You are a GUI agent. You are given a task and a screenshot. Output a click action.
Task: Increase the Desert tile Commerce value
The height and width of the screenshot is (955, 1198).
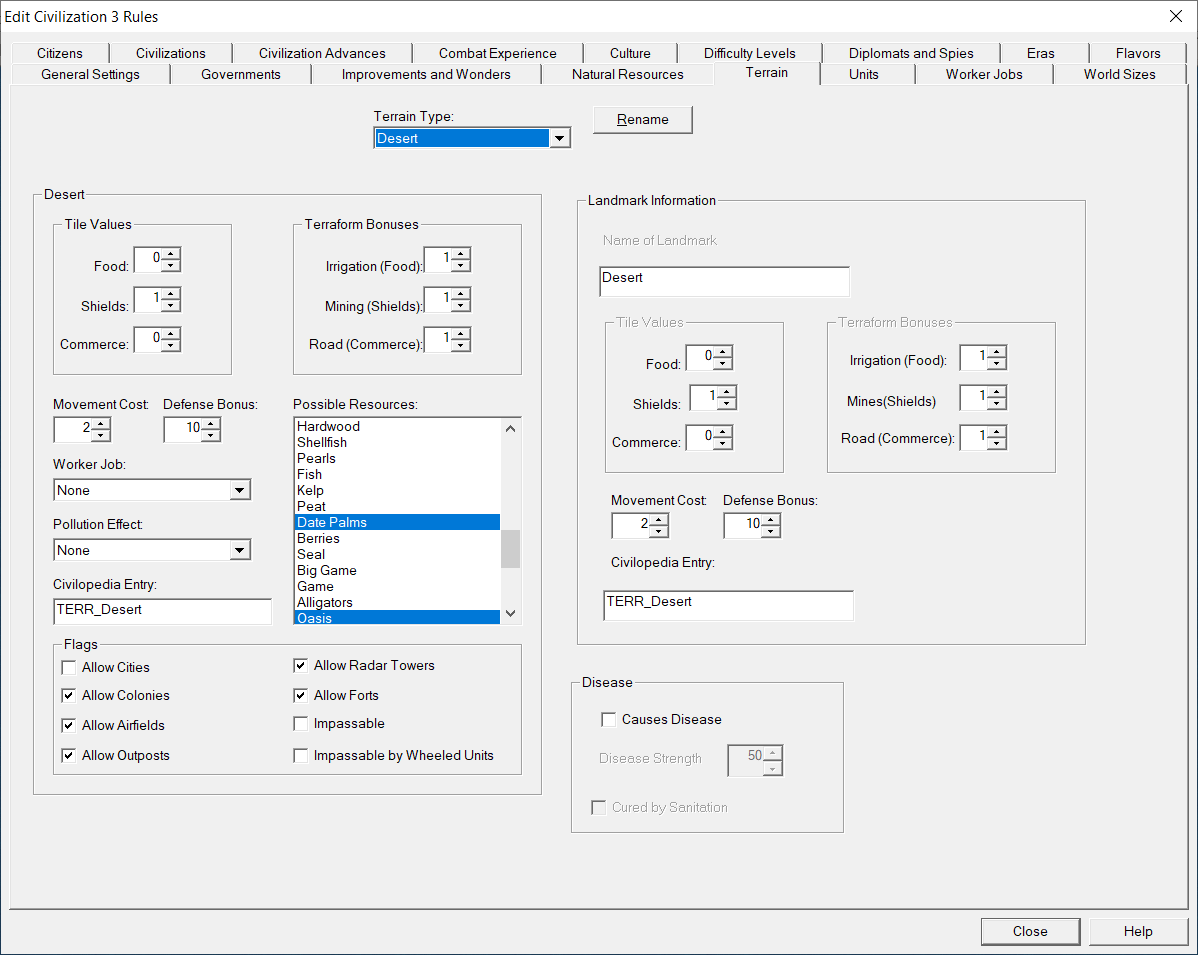(171, 333)
